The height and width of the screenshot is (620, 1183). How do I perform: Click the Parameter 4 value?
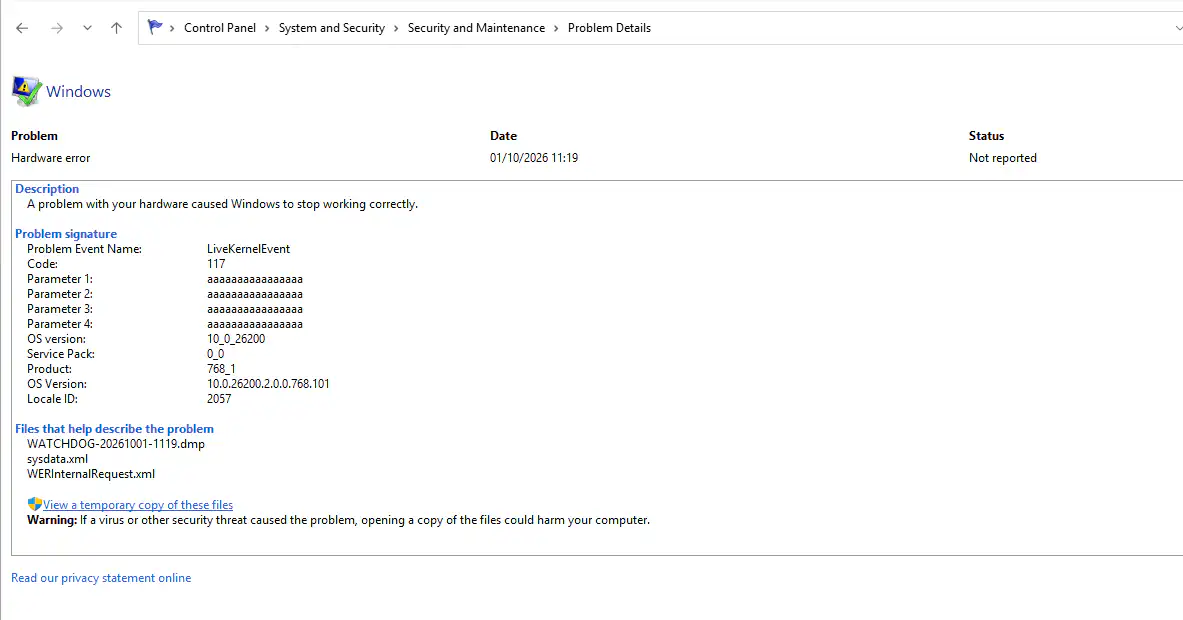[x=255, y=324]
